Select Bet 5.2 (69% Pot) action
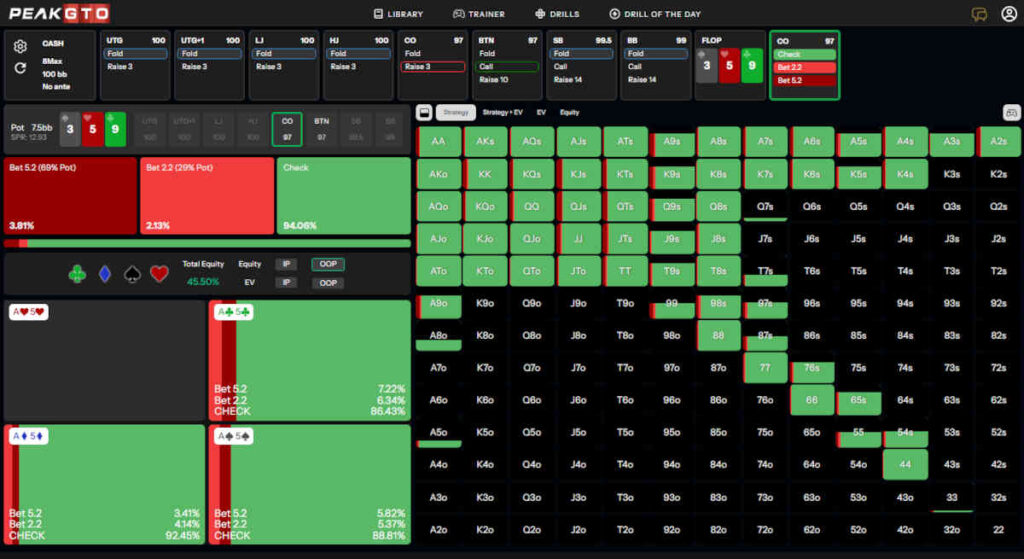Screen dimensions: 1024x559 pos(71,195)
